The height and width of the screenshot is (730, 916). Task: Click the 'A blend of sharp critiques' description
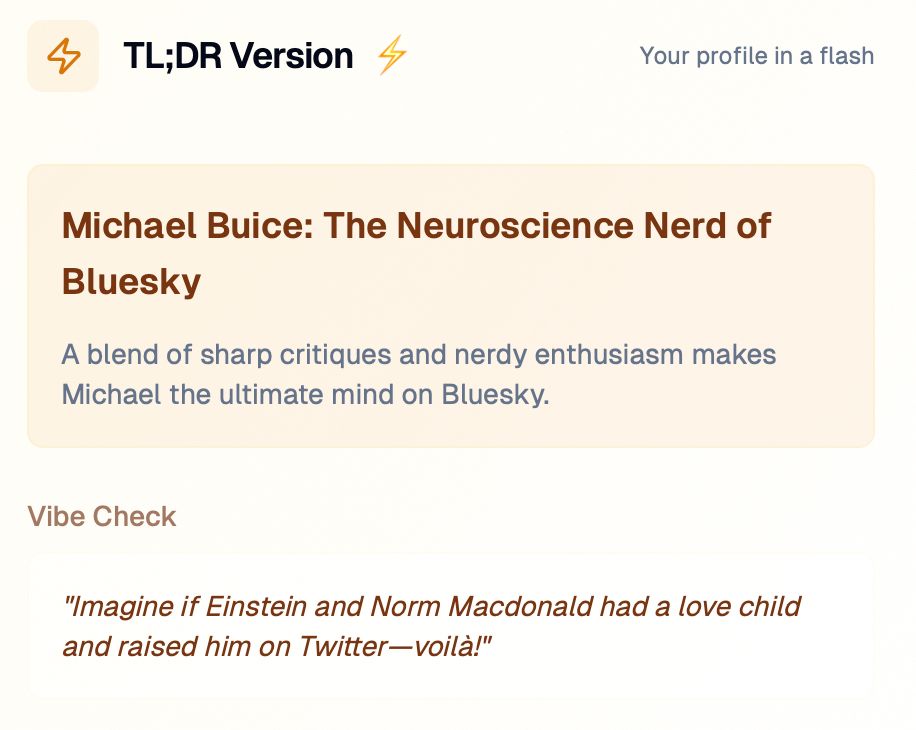tap(419, 374)
